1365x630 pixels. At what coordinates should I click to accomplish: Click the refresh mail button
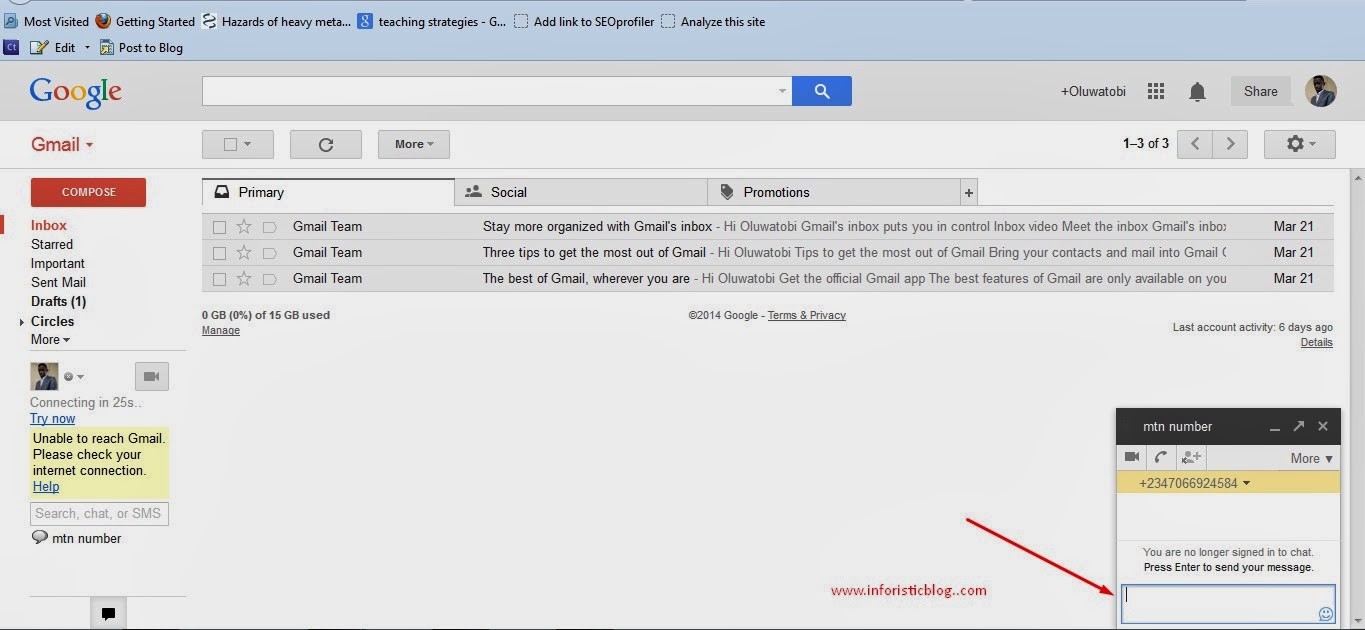[x=326, y=144]
